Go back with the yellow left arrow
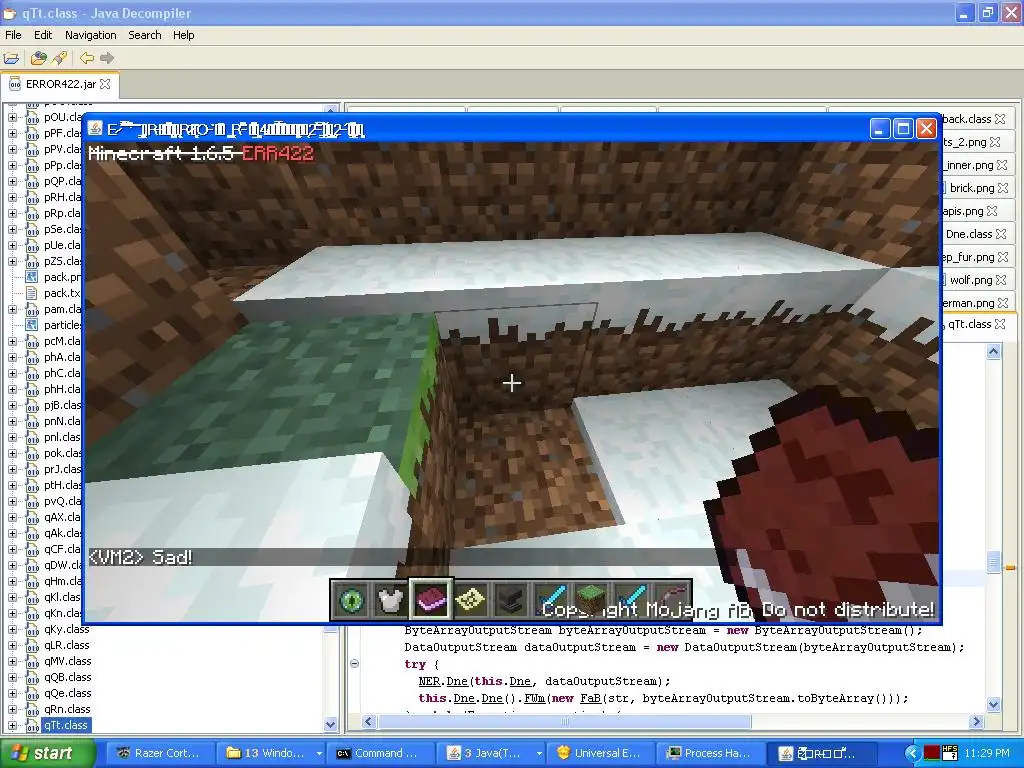 86,58
